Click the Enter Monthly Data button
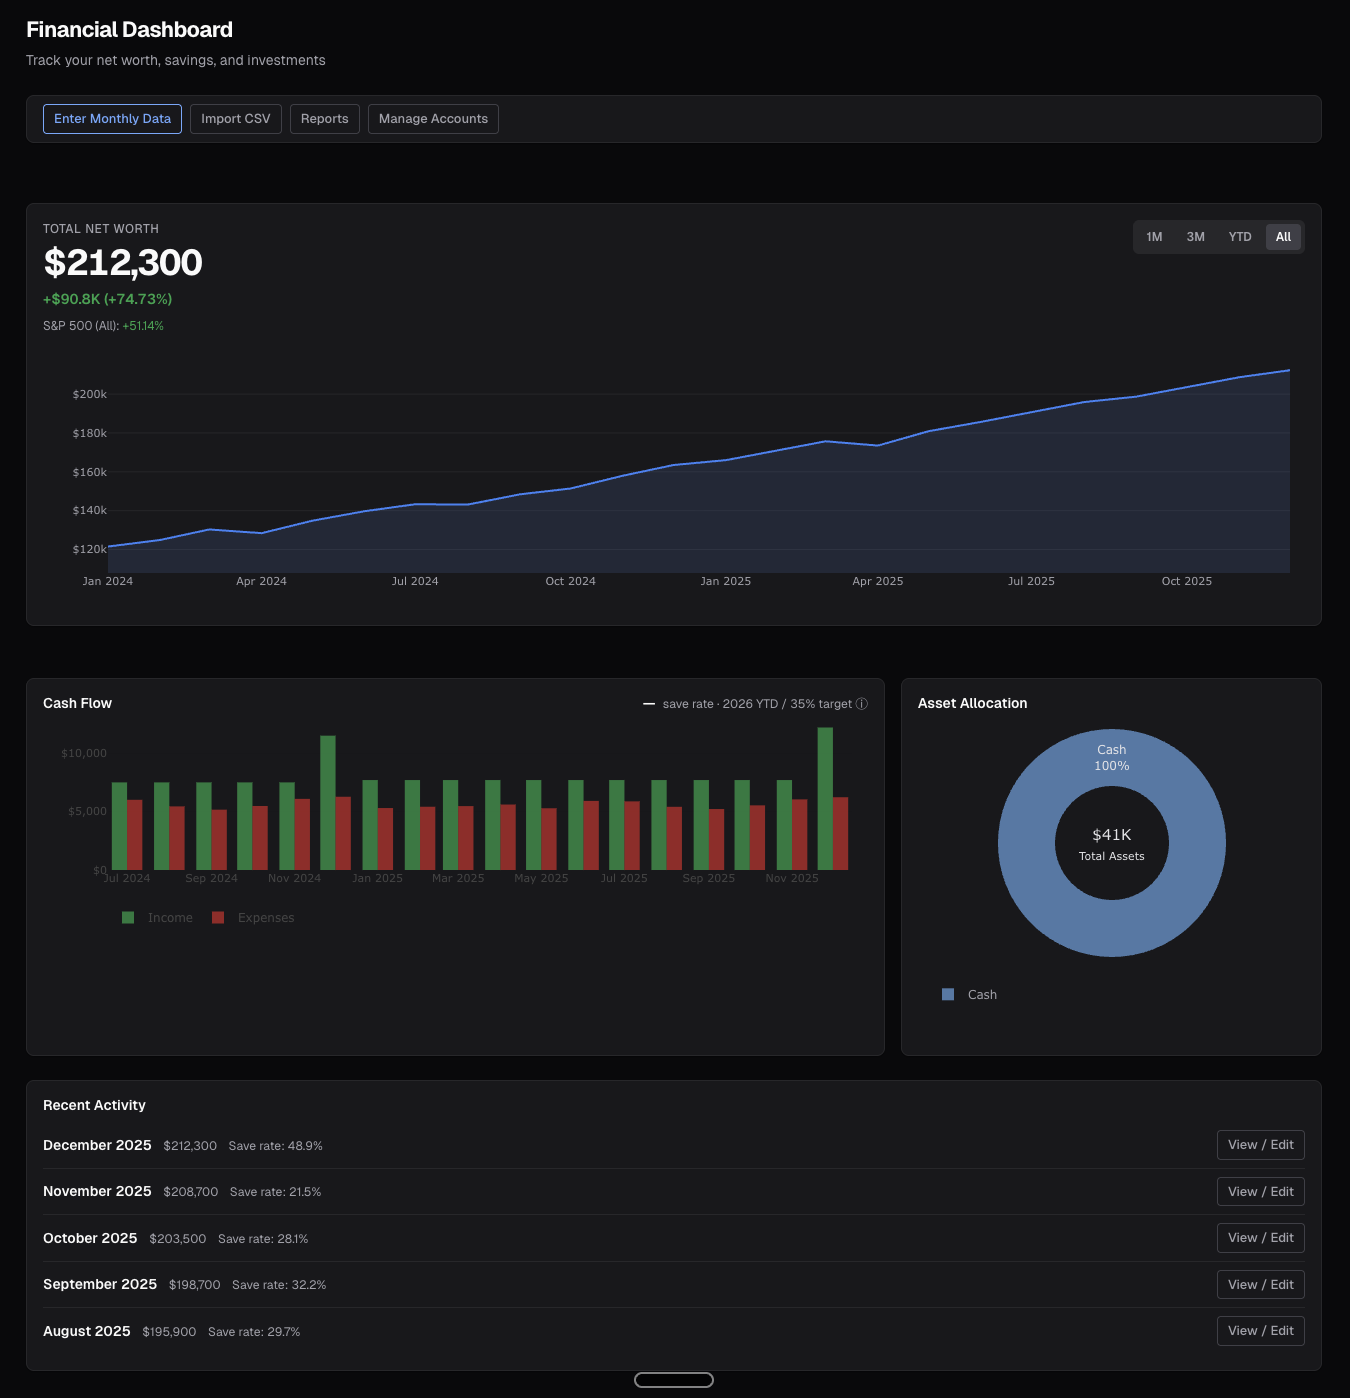Screen dimensions: 1350x1398 (x=112, y=119)
